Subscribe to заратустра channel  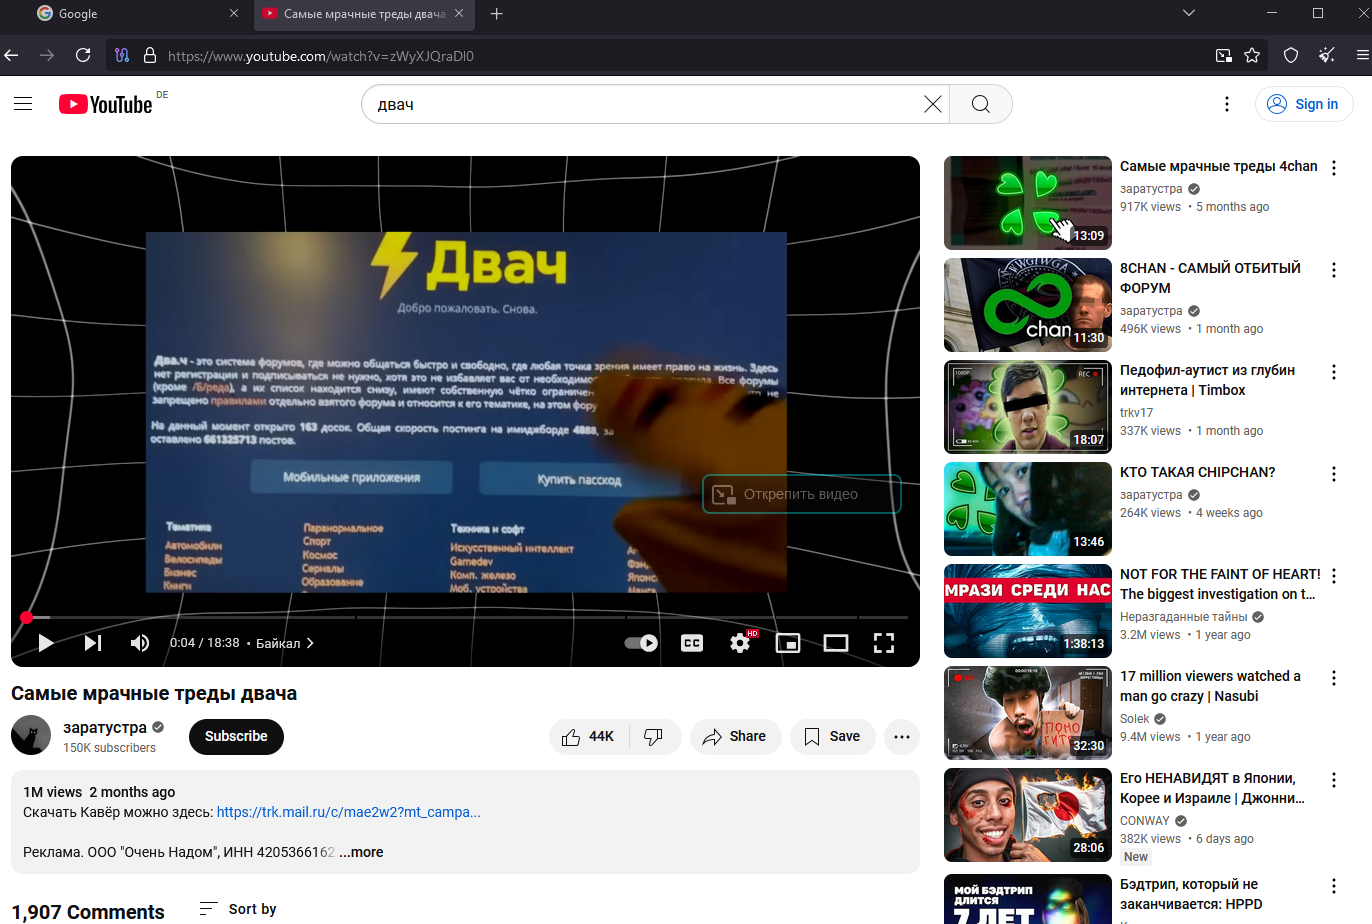tap(236, 737)
